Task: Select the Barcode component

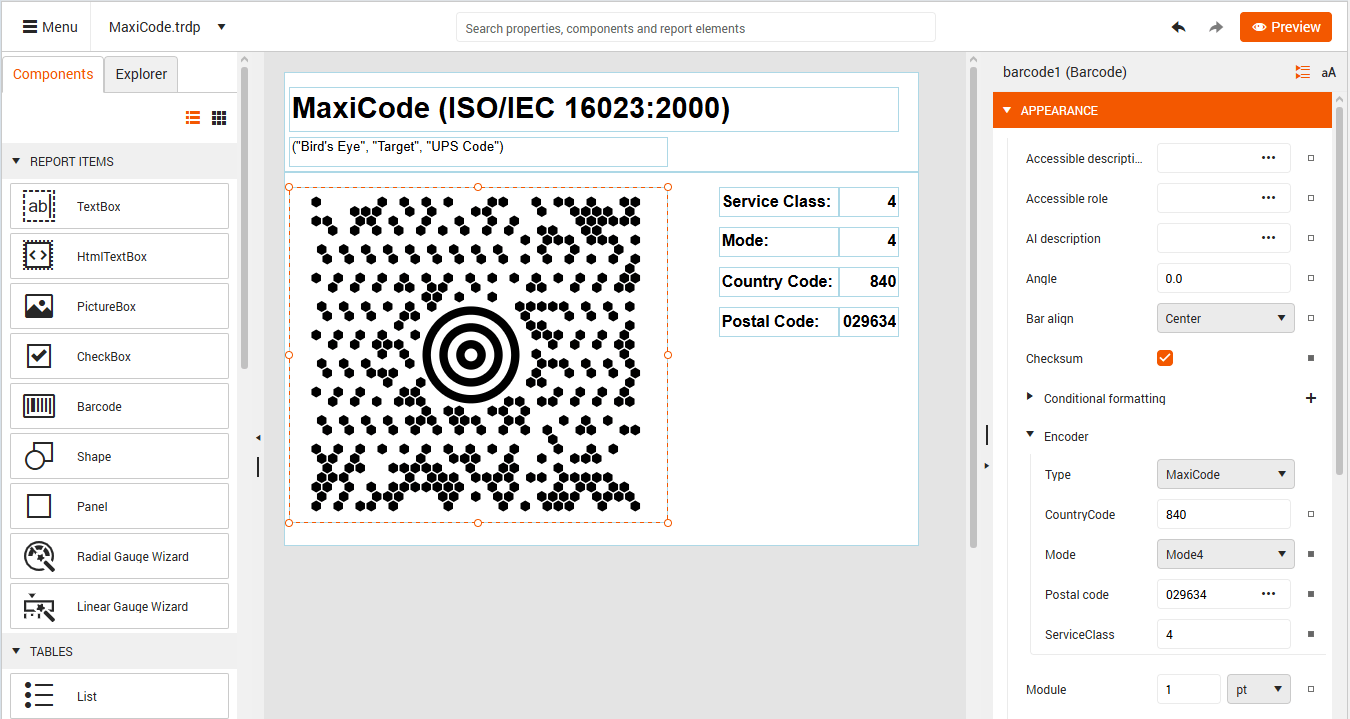Action: tap(119, 406)
